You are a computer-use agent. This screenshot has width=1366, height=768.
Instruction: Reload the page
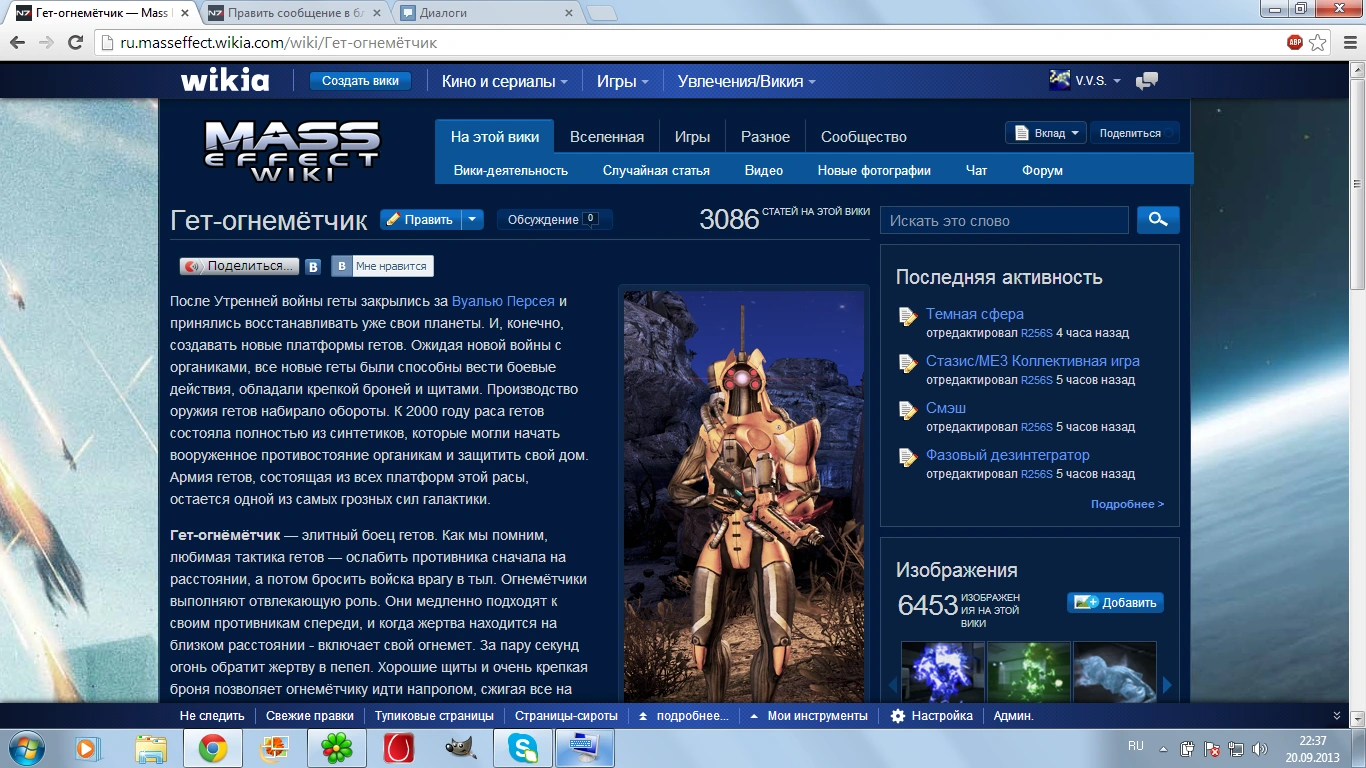pyautogui.click(x=75, y=43)
